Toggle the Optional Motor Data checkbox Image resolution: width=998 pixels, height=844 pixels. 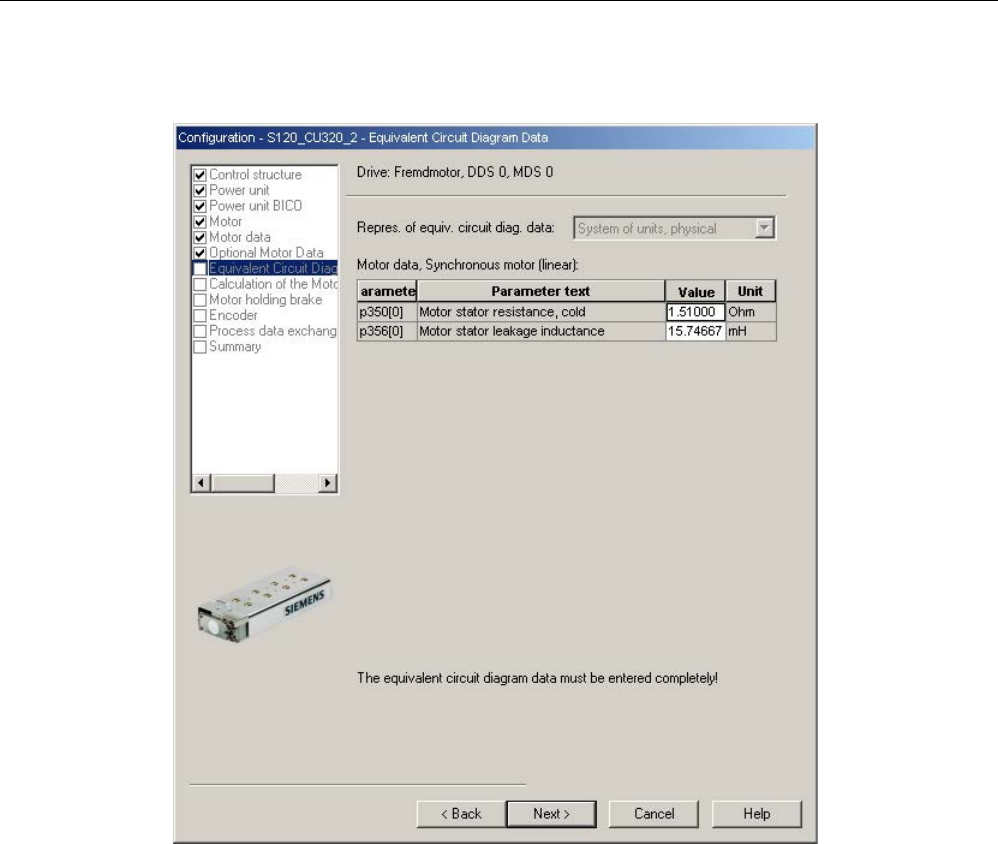tap(200, 253)
